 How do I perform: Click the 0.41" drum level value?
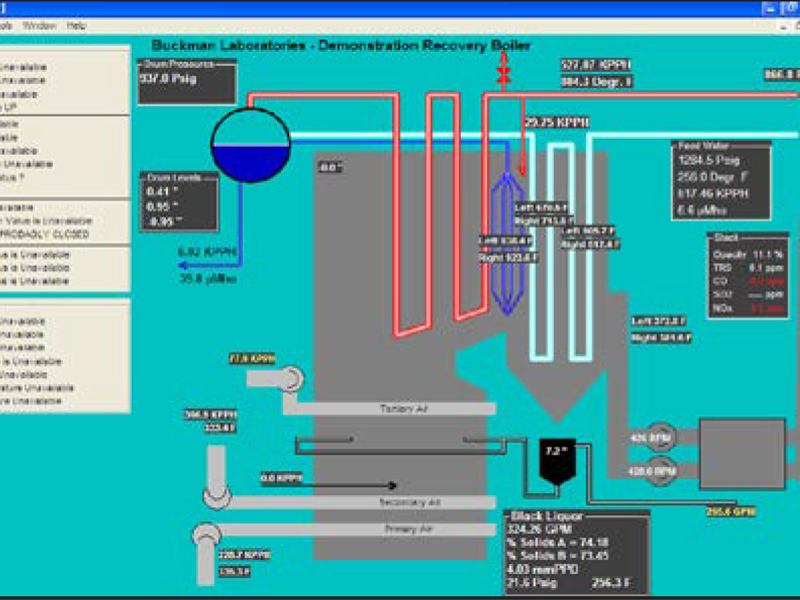[162, 191]
